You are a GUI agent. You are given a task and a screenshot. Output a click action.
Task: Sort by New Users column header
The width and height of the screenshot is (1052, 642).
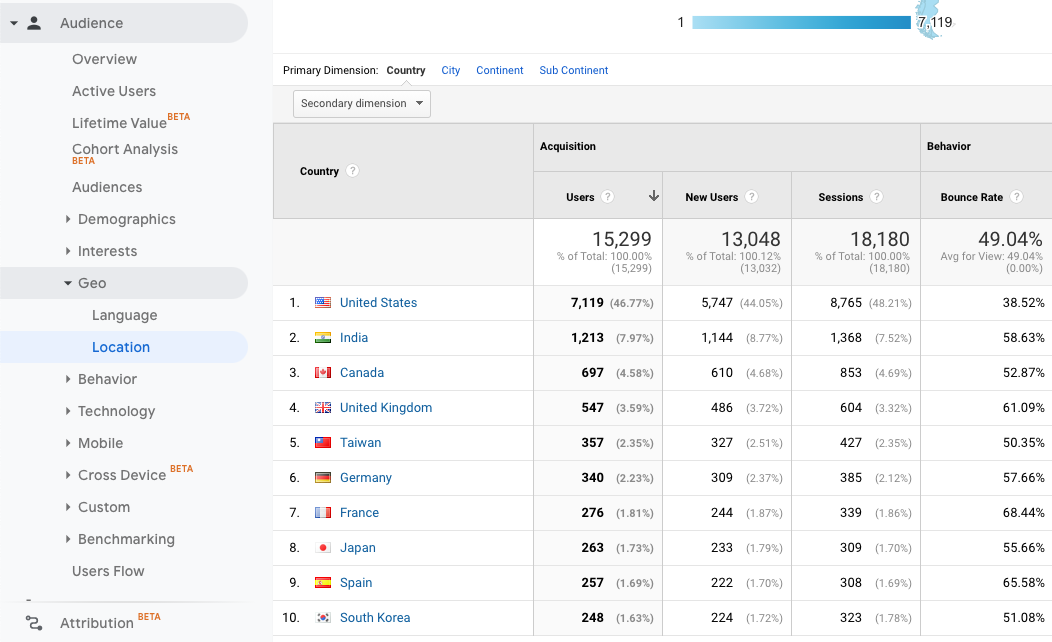712,197
